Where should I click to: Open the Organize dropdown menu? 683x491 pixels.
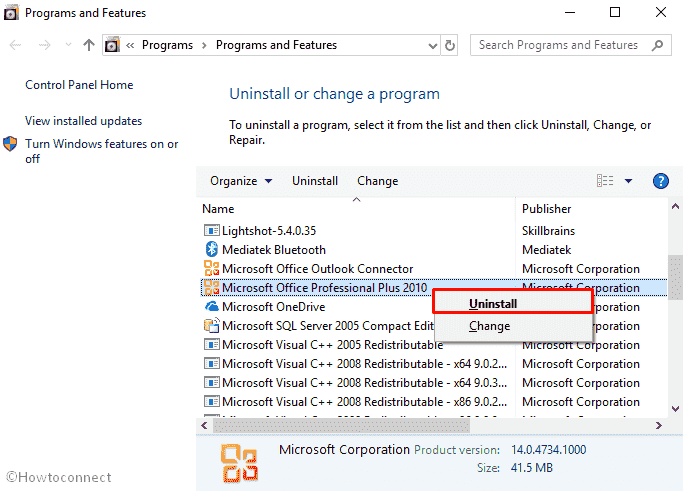point(241,181)
